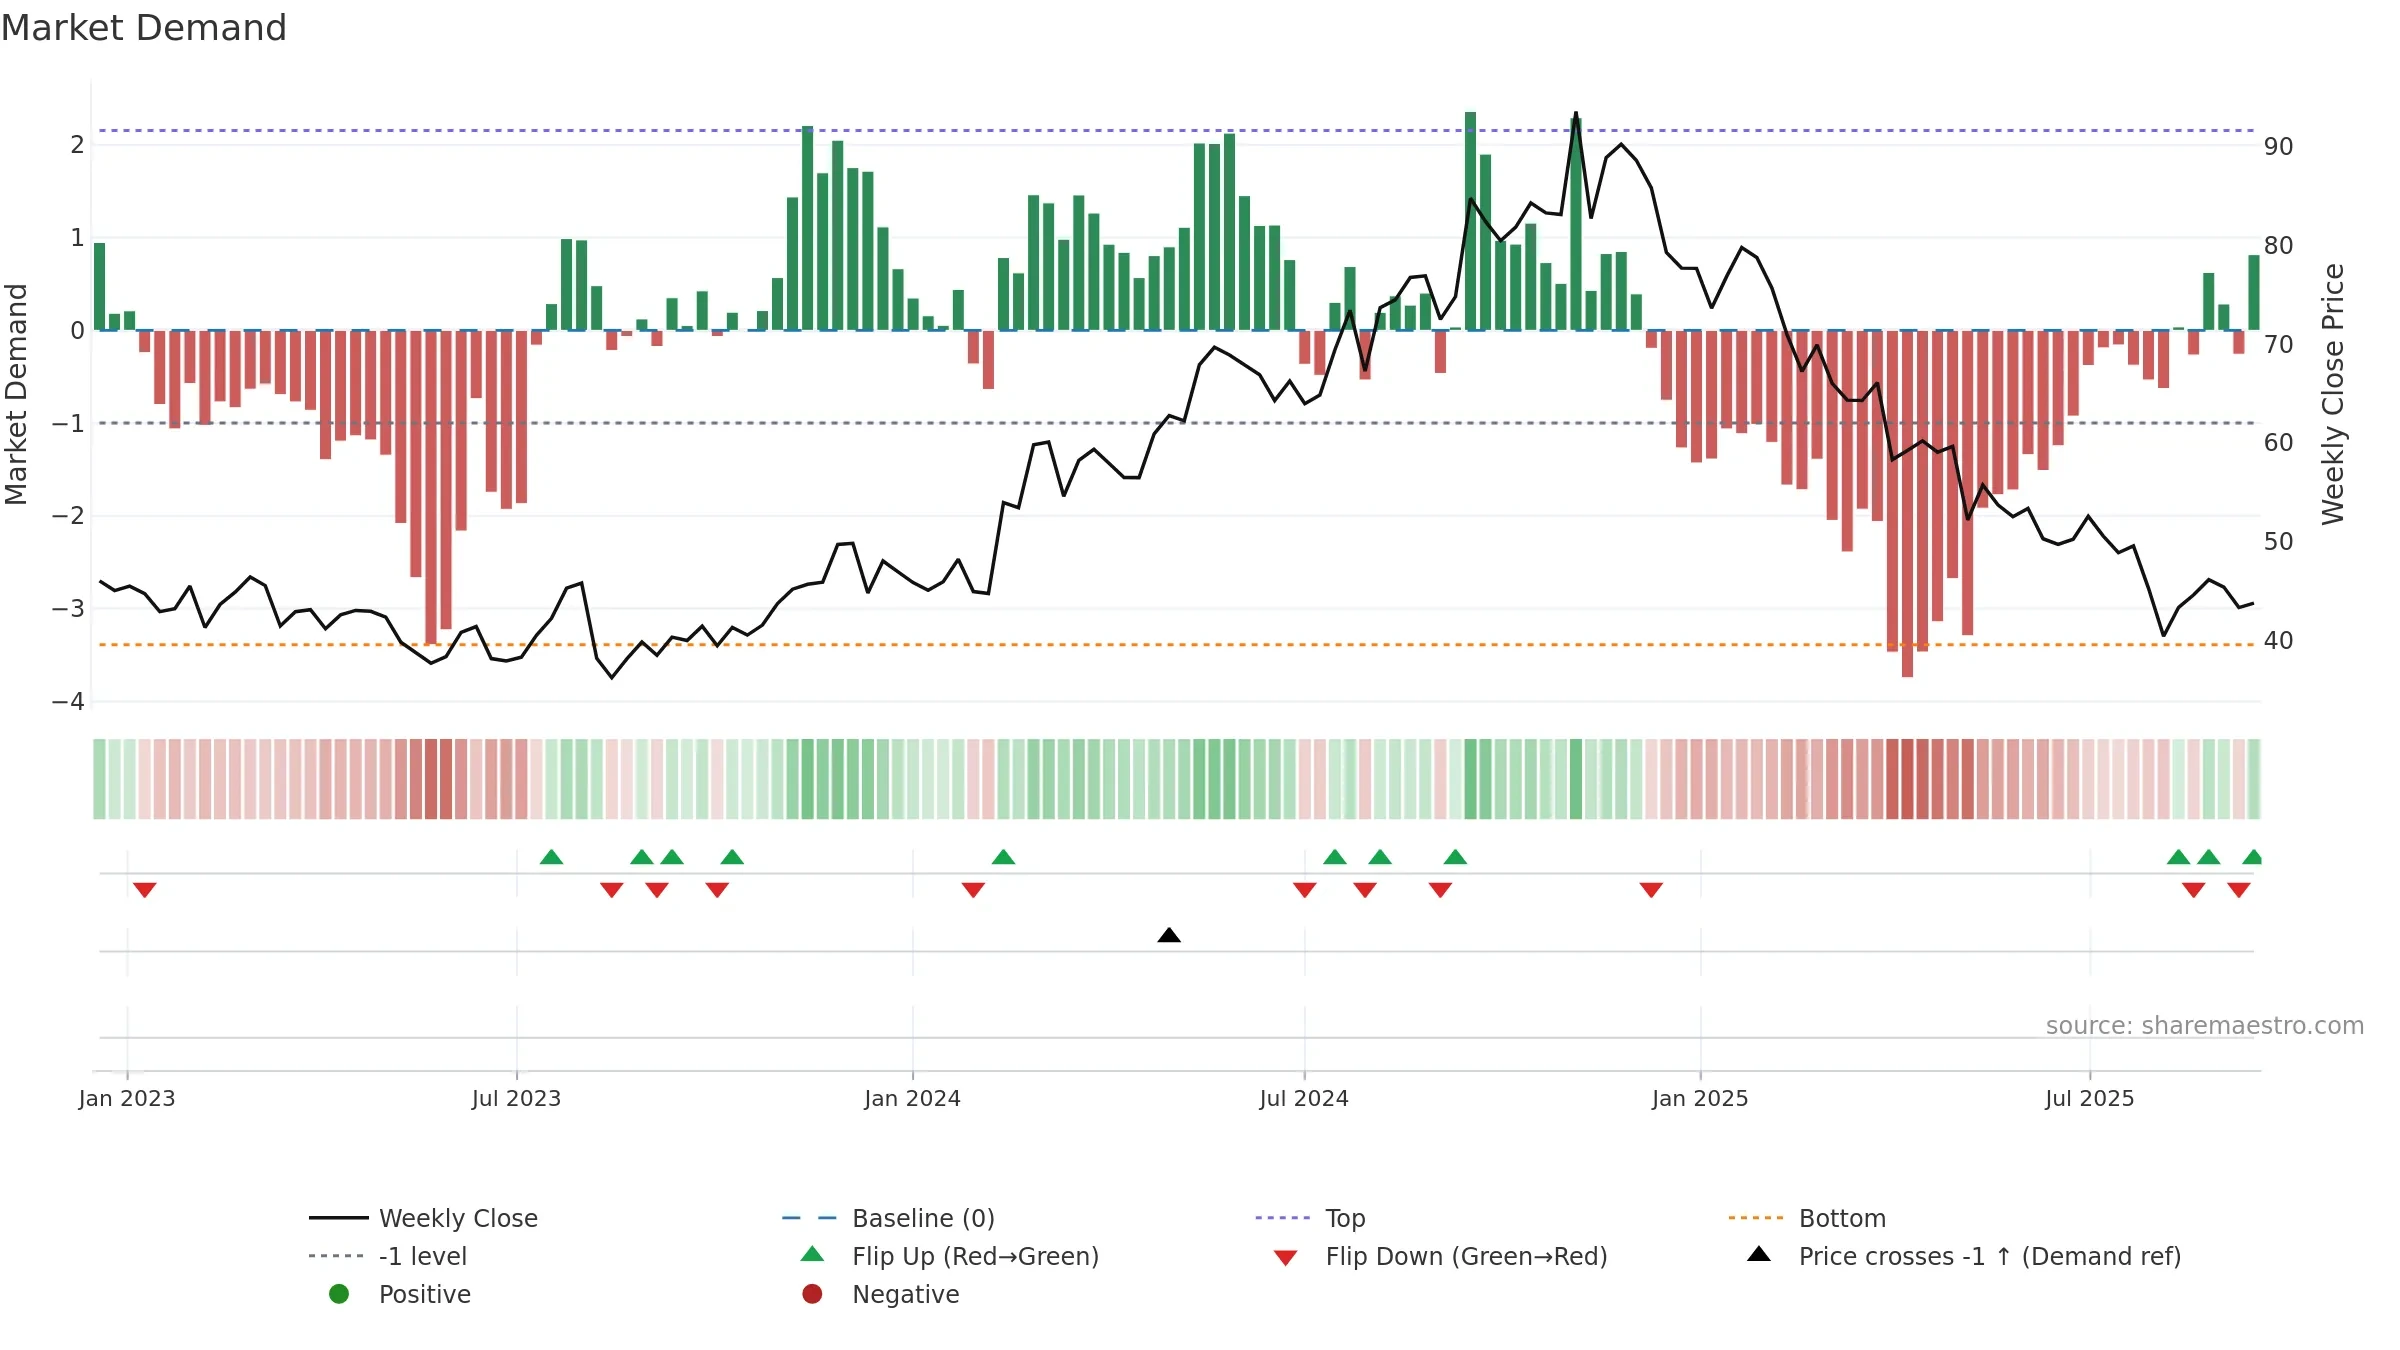
Task: Click the −1 tick on the demand axis
Action: (68, 424)
